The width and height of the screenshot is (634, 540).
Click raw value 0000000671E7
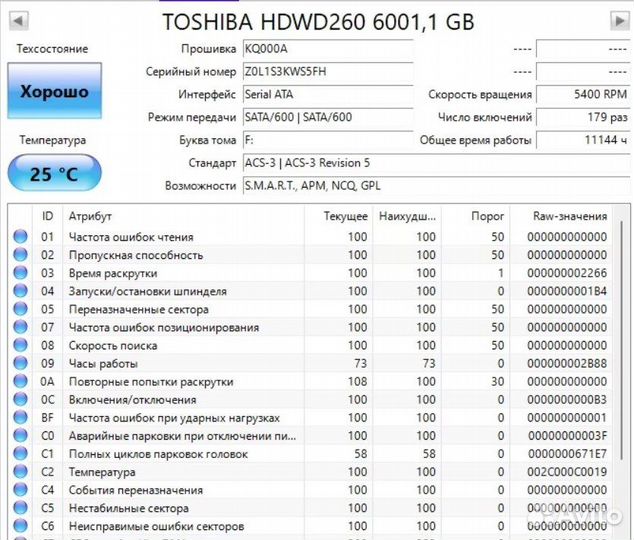[x=567, y=454]
